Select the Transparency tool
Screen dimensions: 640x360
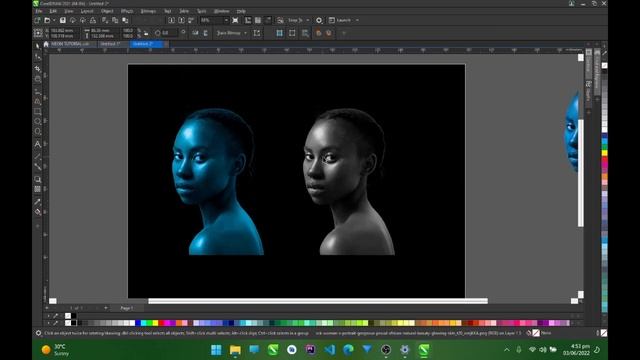click(x=38, y=189)
